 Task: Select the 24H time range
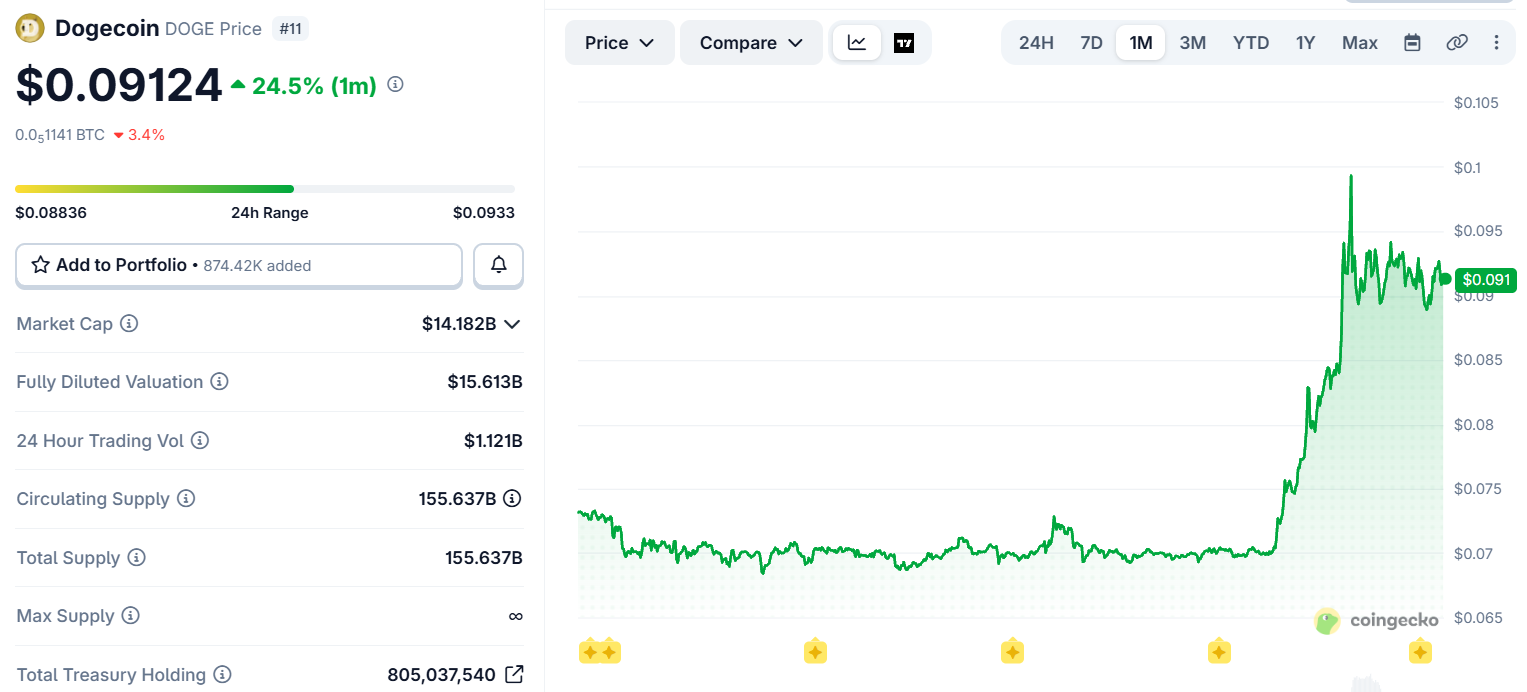[1036, 43]
